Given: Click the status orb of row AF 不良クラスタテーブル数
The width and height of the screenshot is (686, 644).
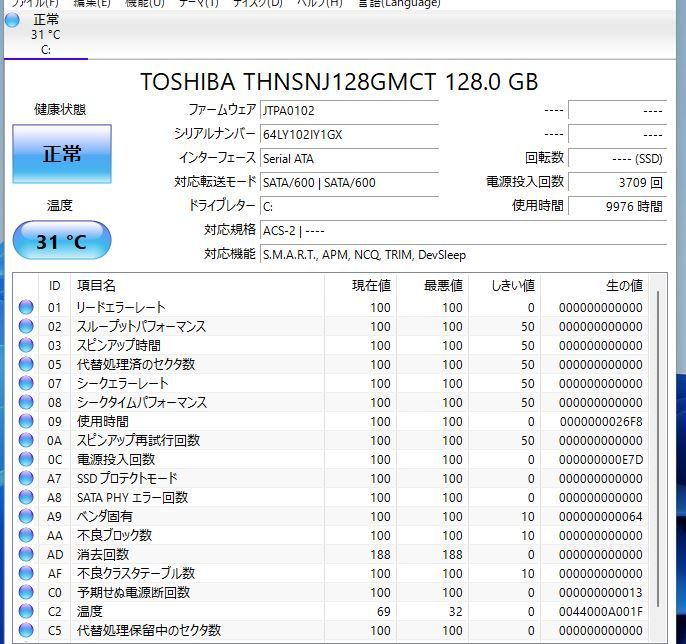Looking at the screenshot, I should click(x=26, y=574).
